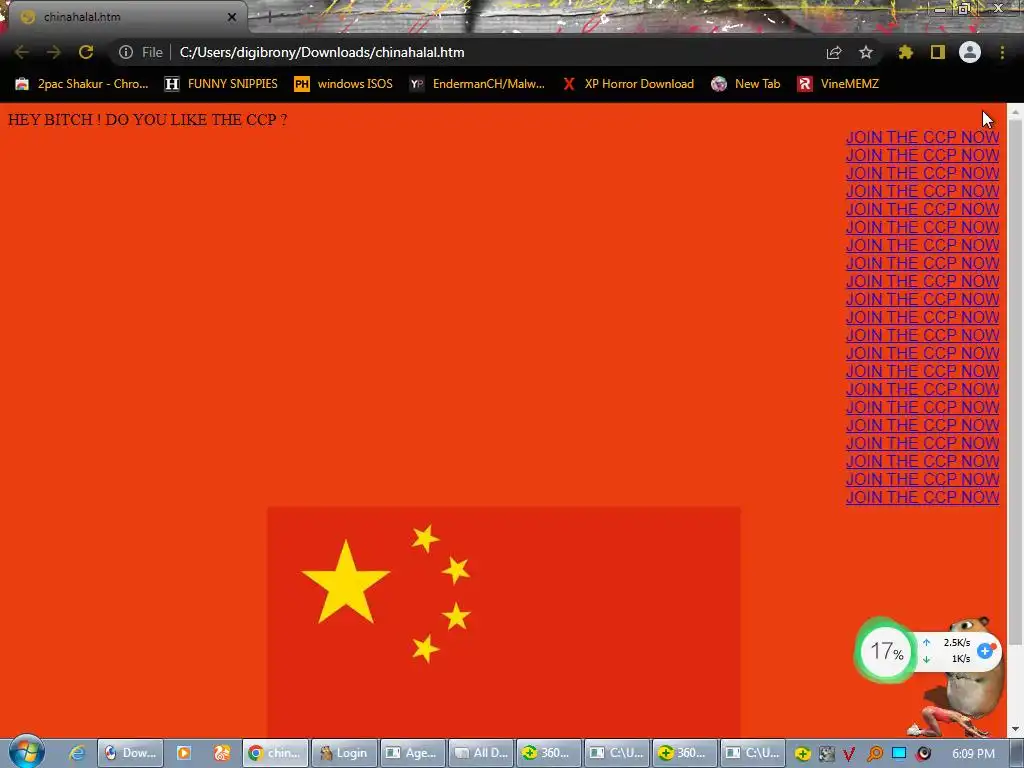Click the red V tray icon

pos(849,754)
